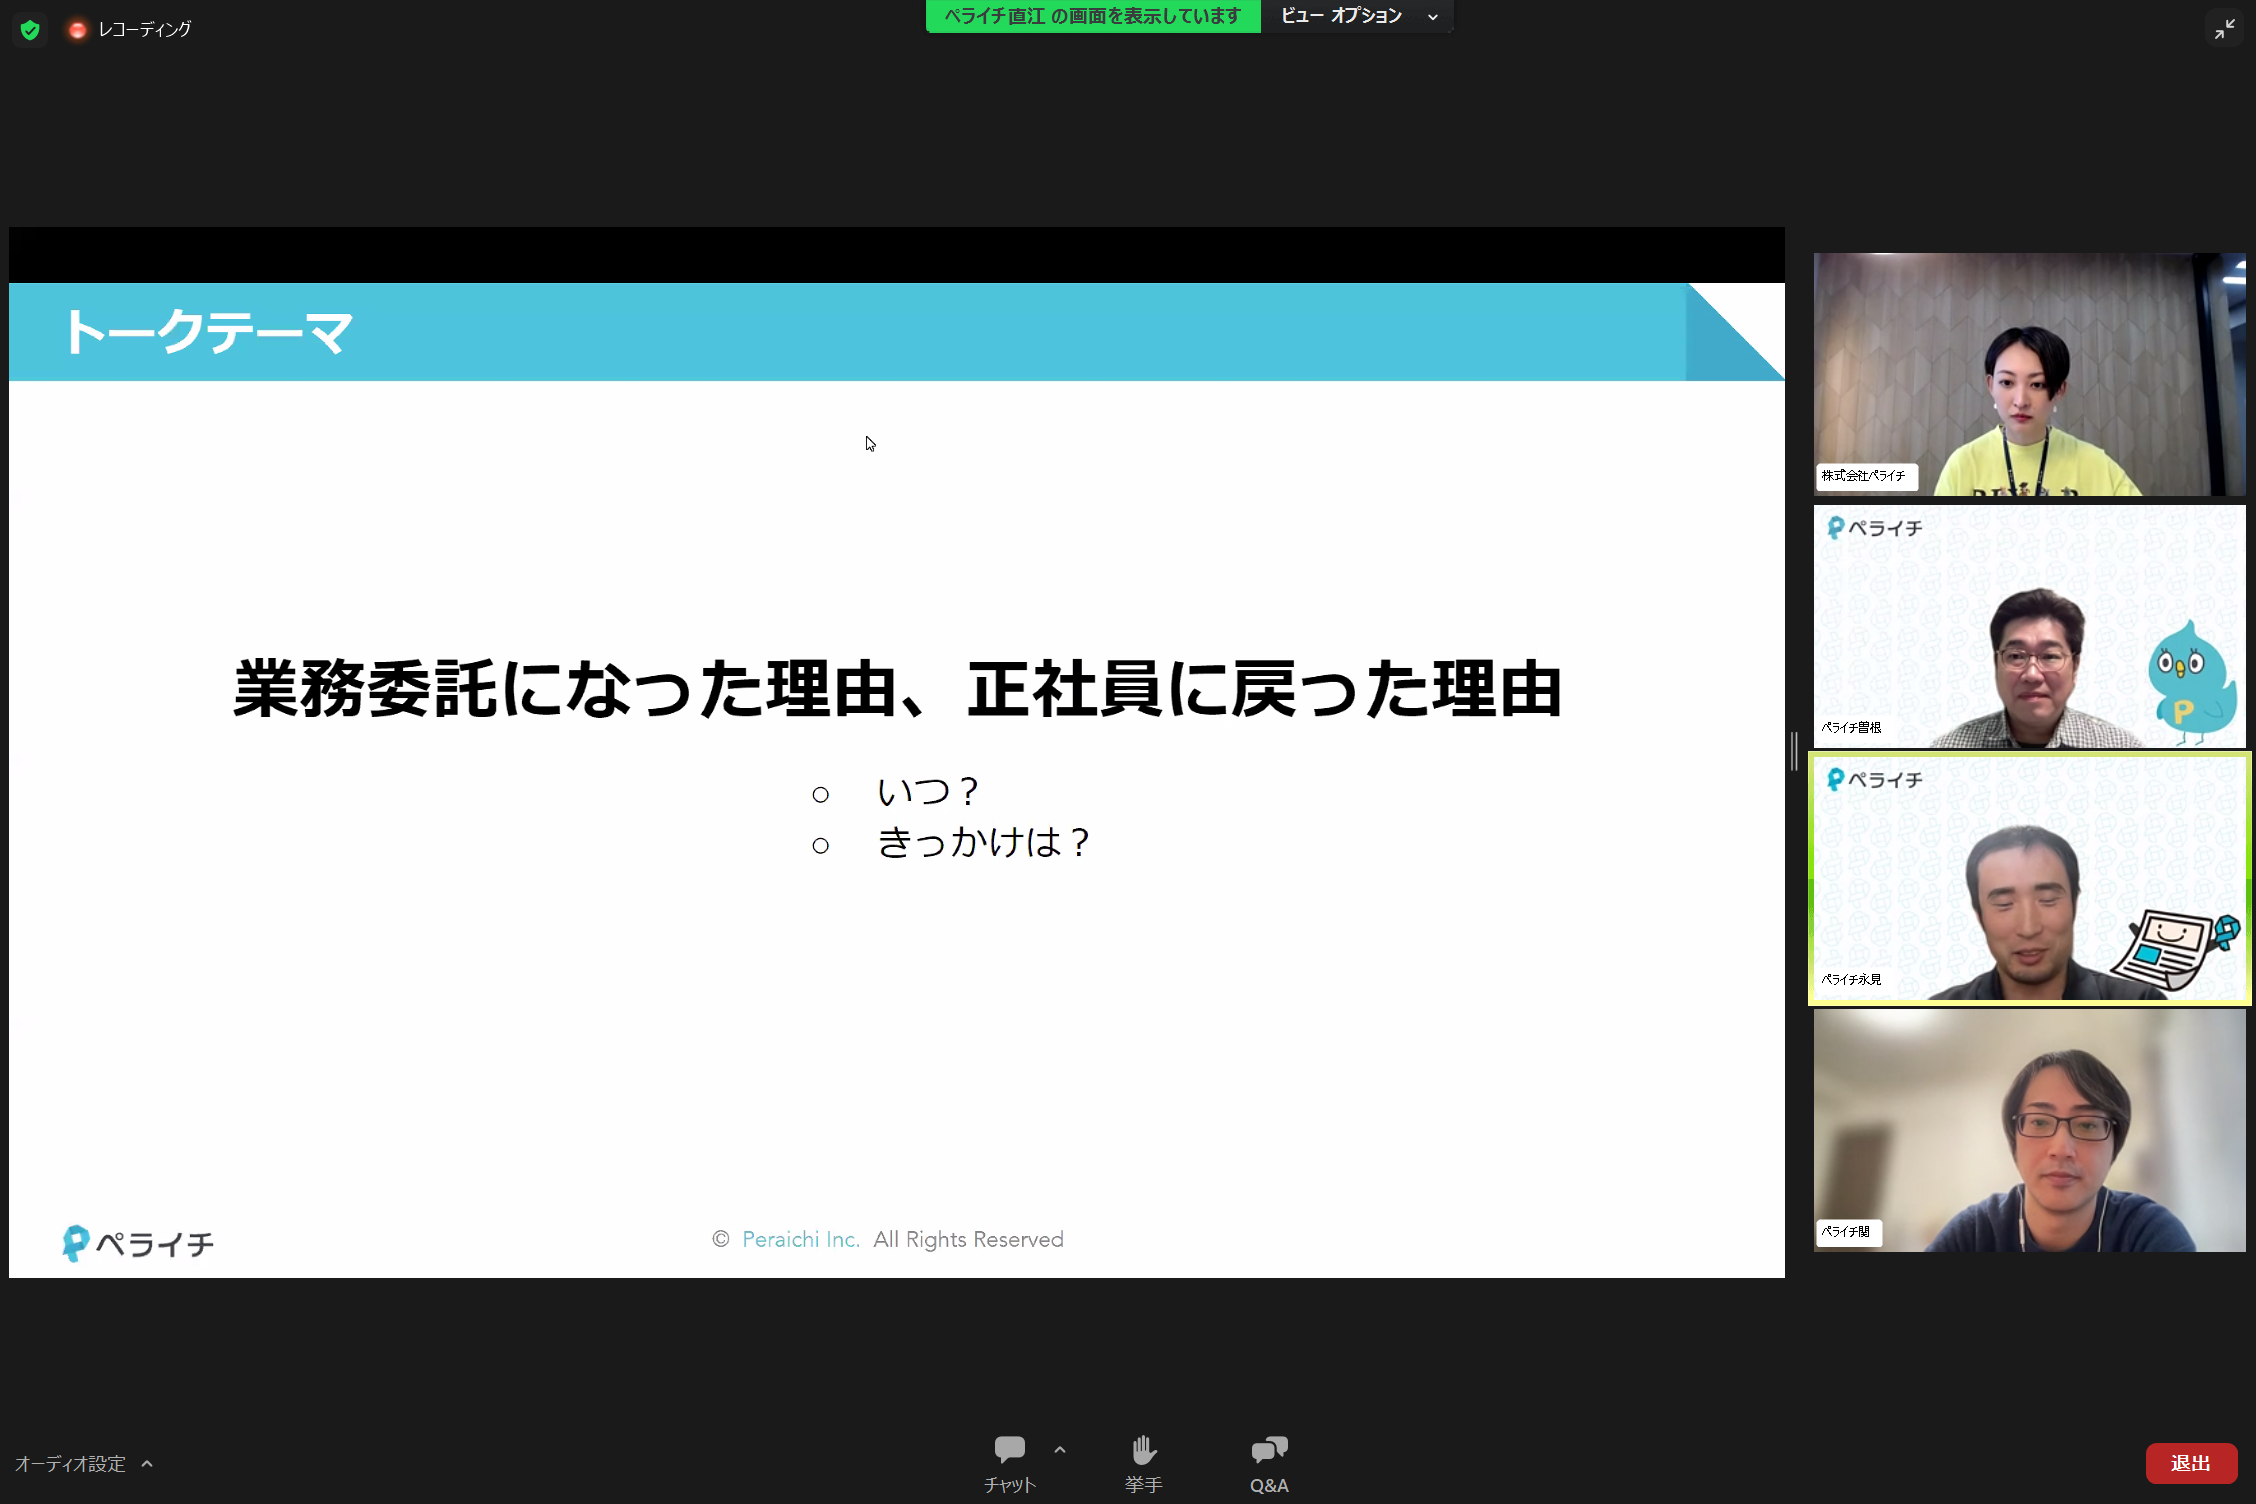This screenshot has width=2256, height=1504.
Task: Click the green encryption shield icon
Action: coord(30,30)
